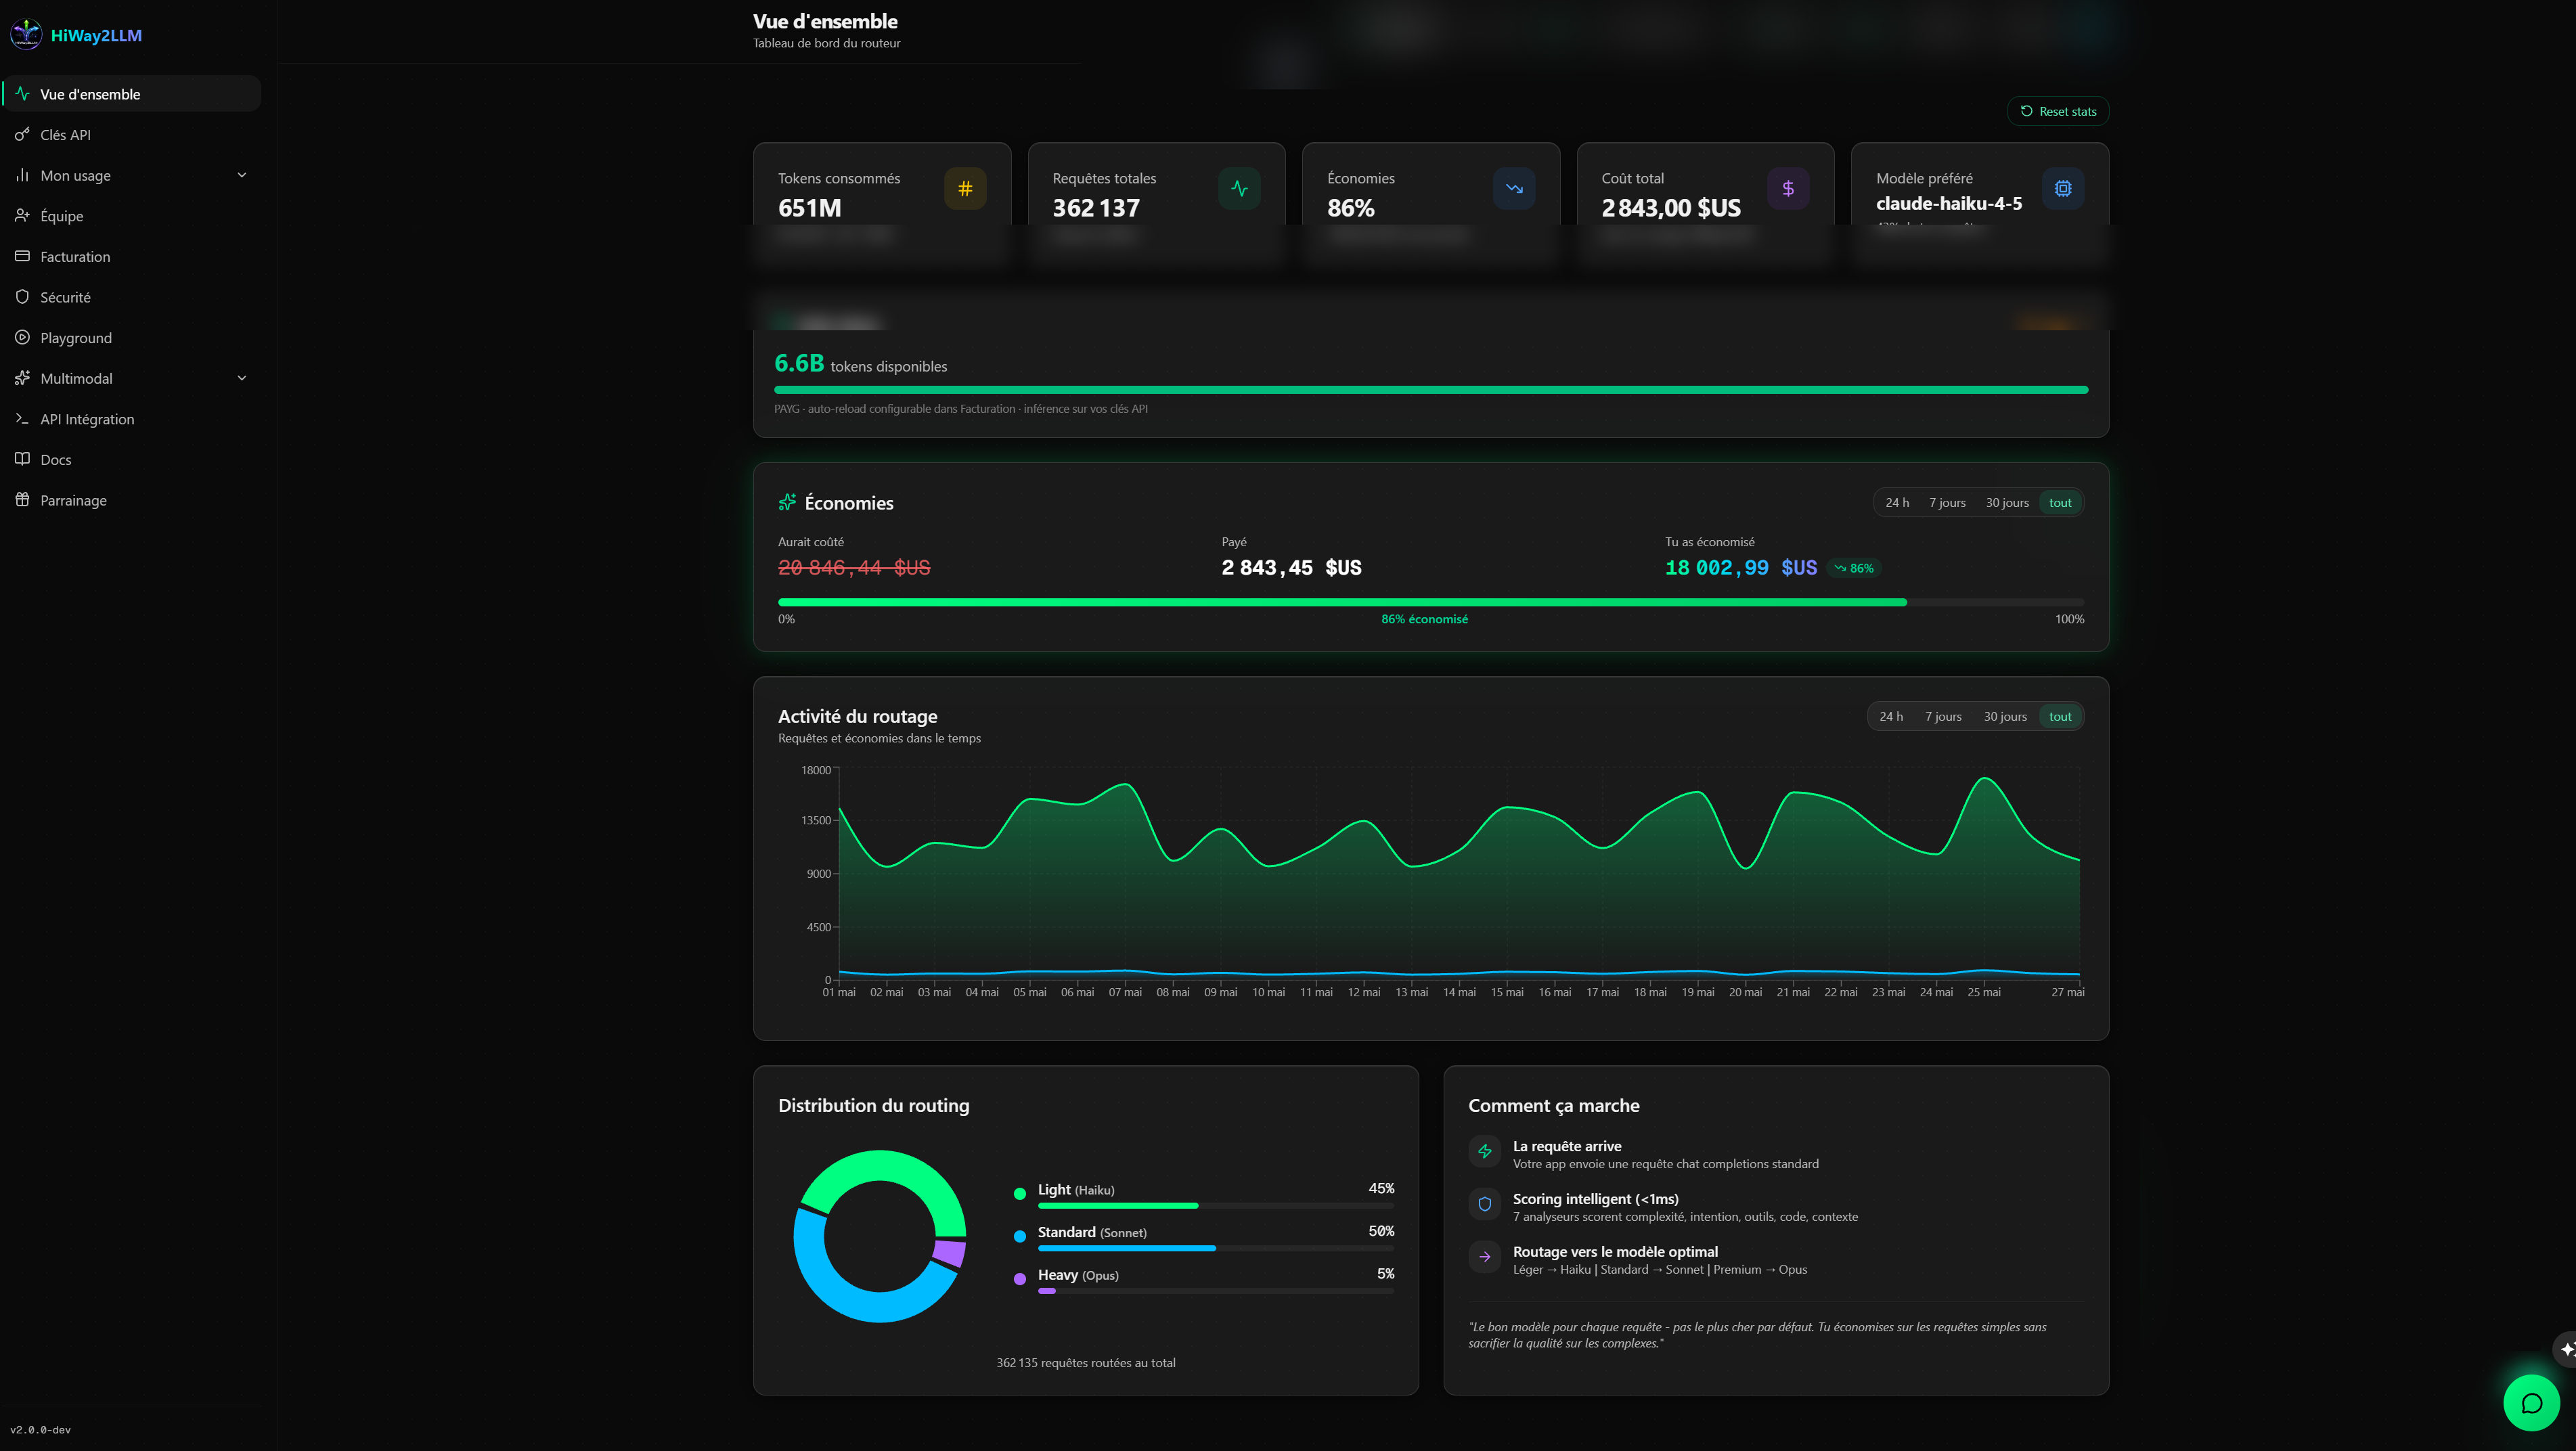Image resolution: width=2576 pixels, height=1451 pixels.
Task: Click the Coût total dollar icon
Action: coord(1788,188)
